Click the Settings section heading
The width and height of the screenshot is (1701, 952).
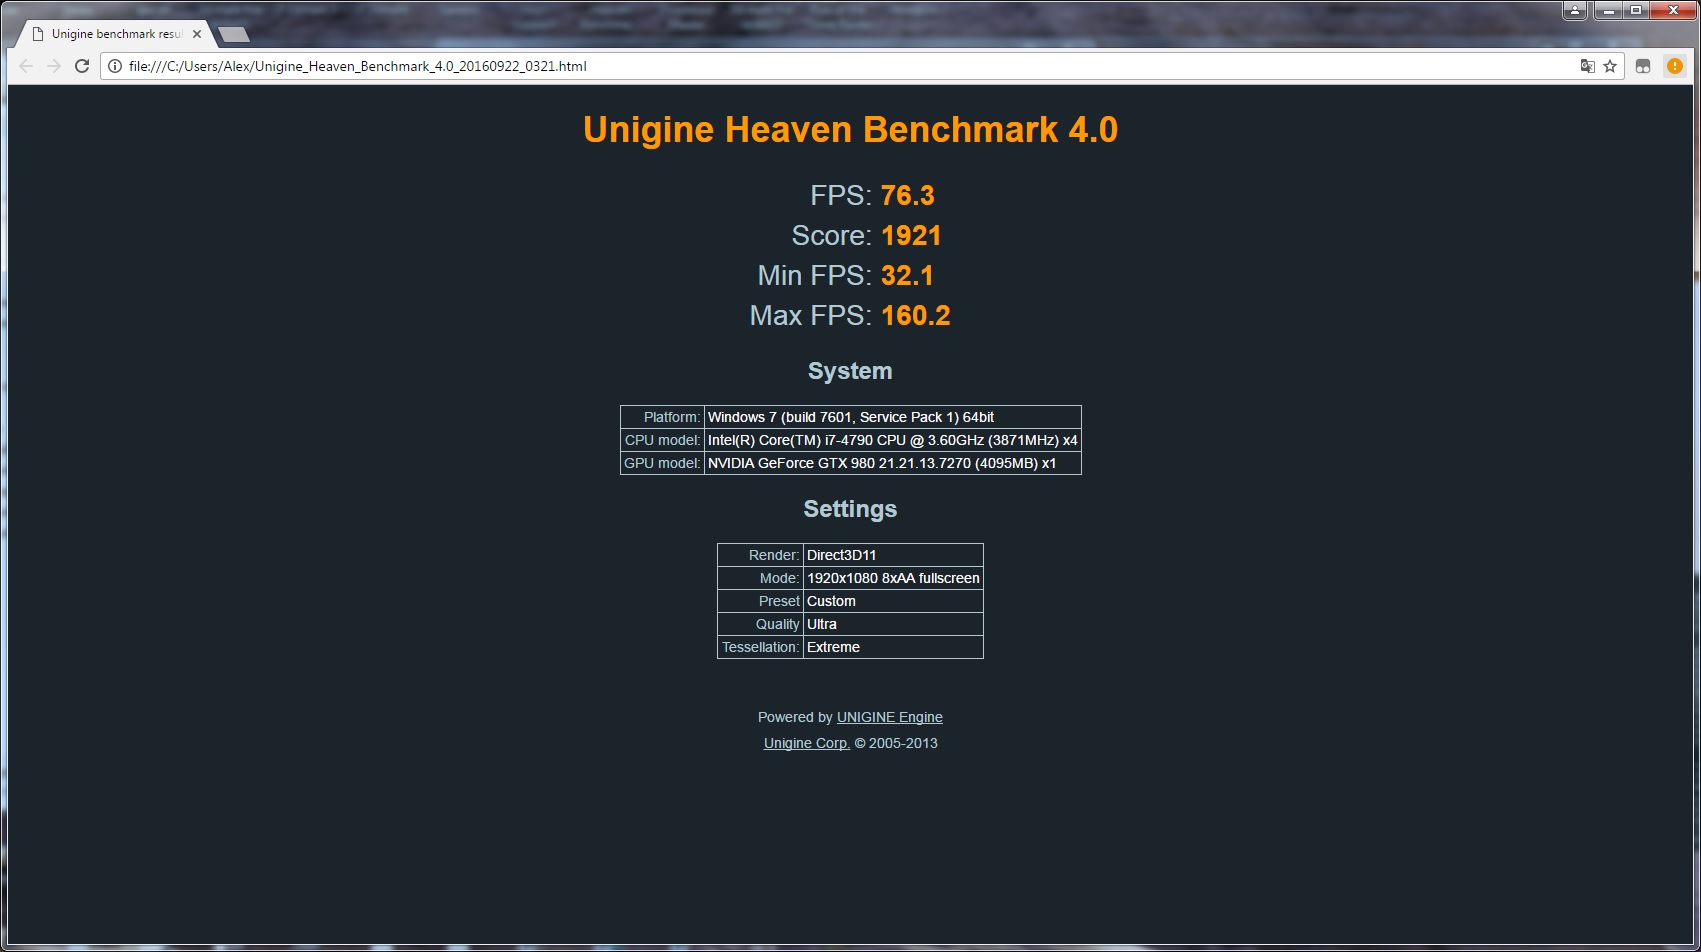pos(850,509)
